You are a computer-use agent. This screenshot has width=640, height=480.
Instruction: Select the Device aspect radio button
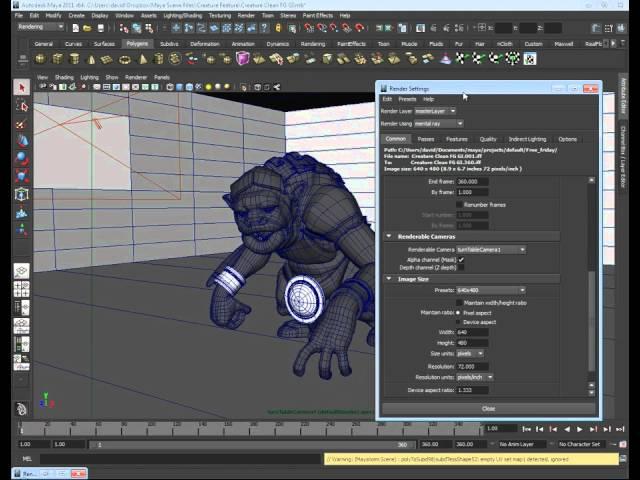click(458, 322)
